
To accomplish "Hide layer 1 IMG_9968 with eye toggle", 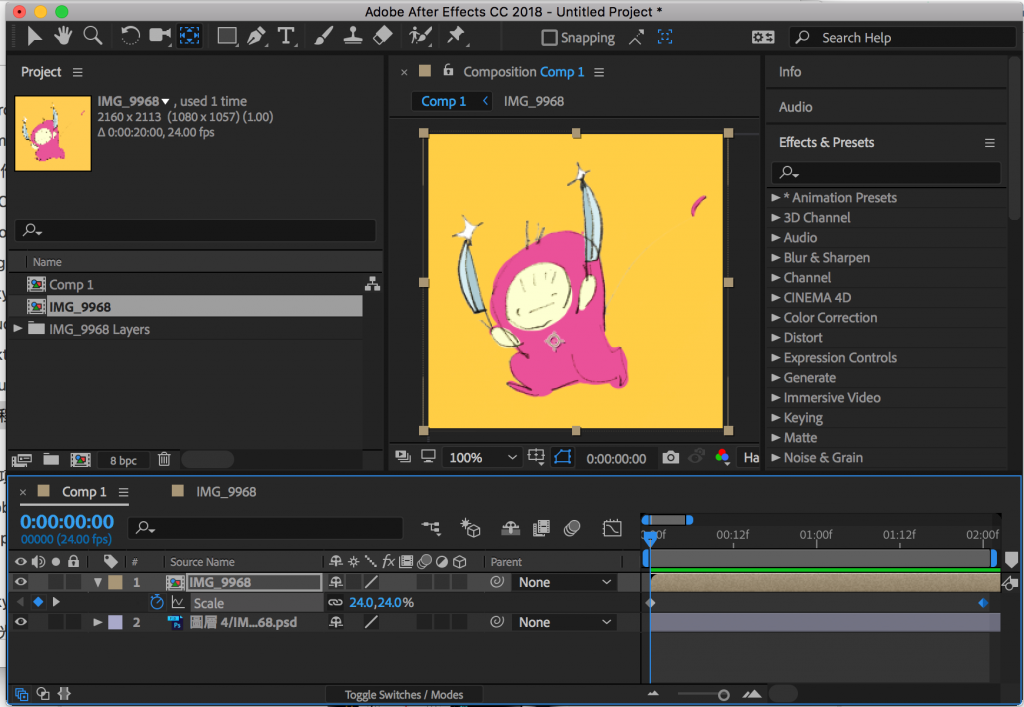I will coord(20,582).
